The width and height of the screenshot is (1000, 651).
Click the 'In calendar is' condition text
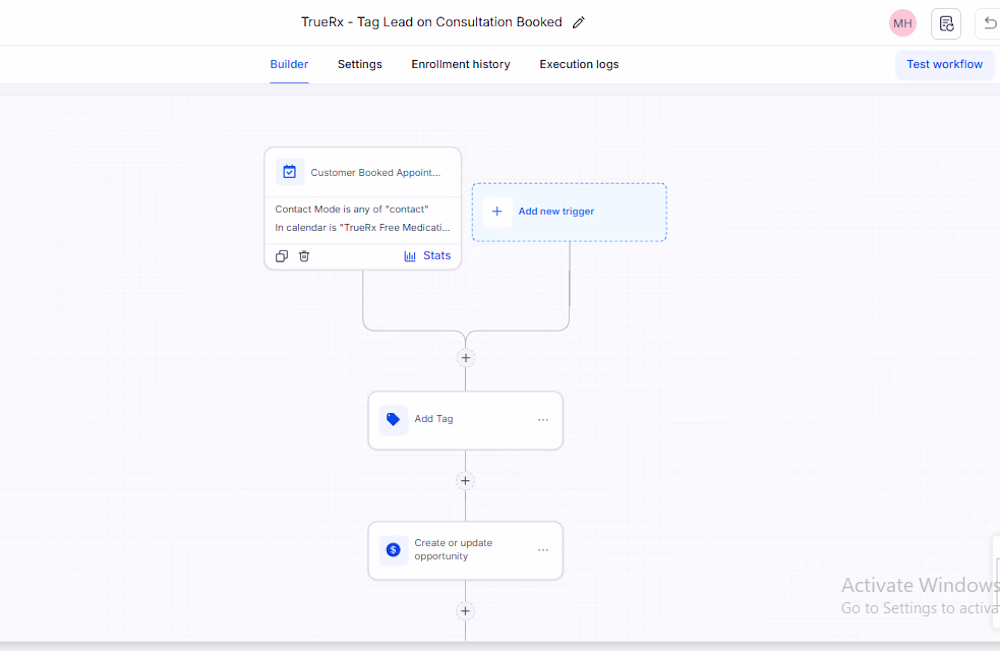click(x=363, y=228)
